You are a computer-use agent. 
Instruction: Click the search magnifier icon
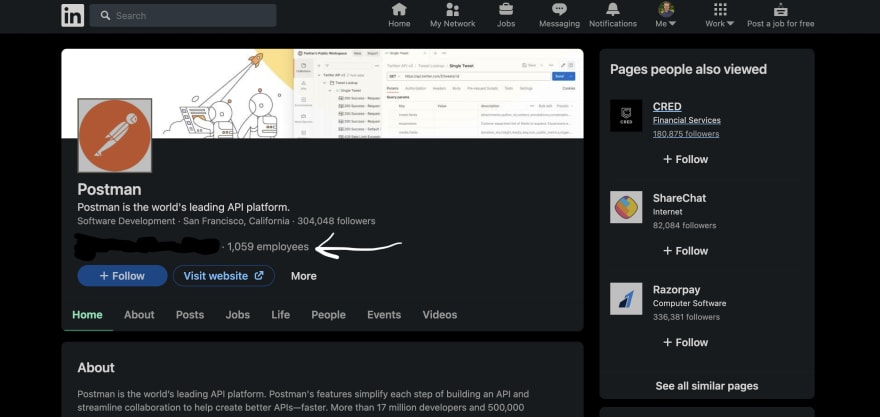tap(105, 16)
